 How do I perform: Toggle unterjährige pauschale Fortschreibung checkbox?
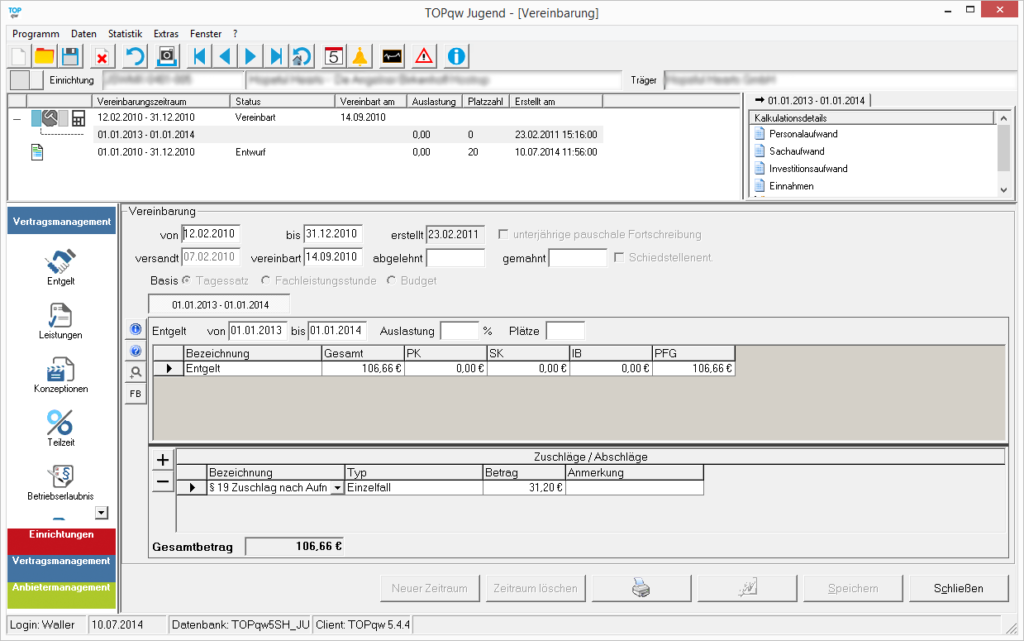click(504, 235)
